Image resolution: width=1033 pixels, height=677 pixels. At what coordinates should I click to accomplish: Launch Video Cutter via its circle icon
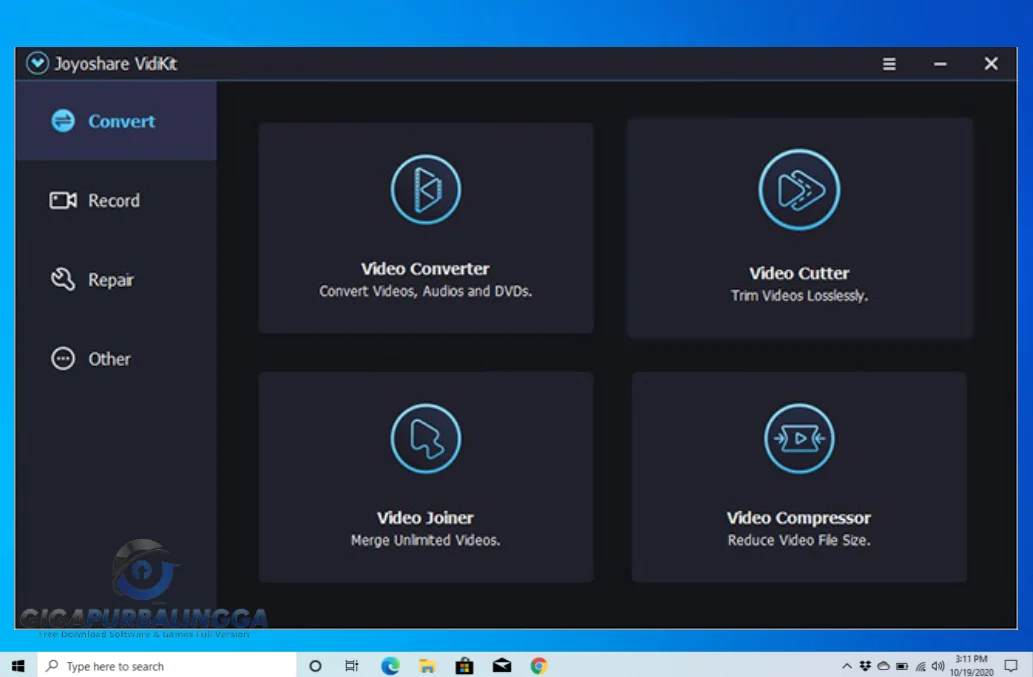(799, 190)
